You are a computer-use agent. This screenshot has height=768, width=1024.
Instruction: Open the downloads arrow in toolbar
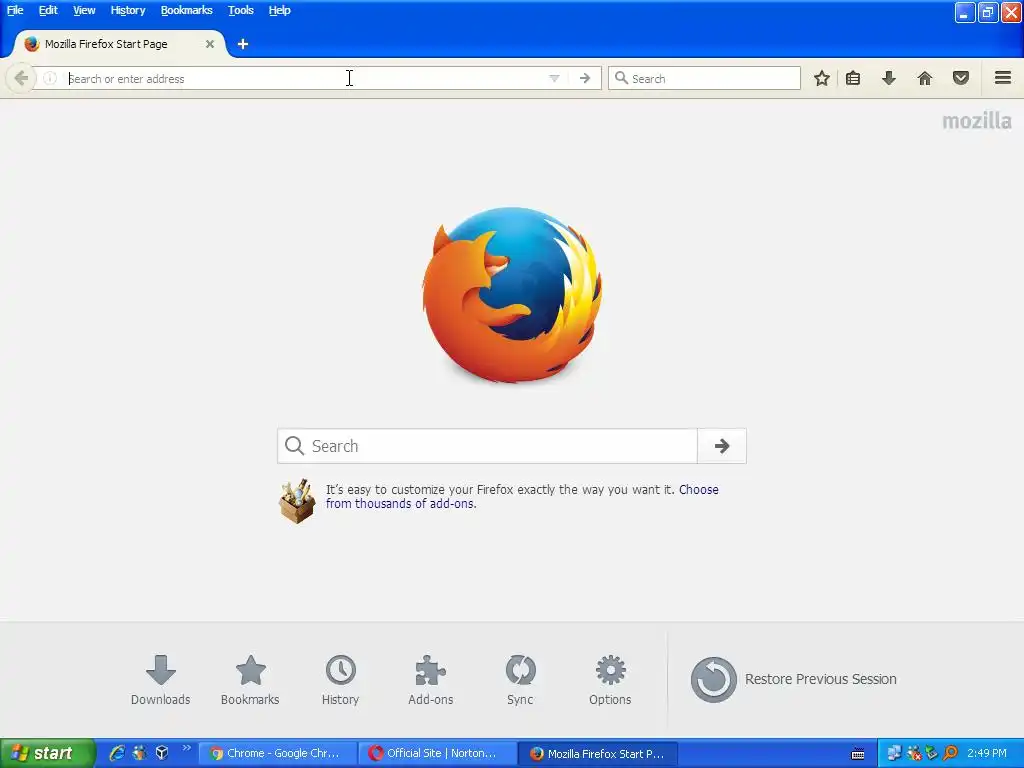coord(889,78)
